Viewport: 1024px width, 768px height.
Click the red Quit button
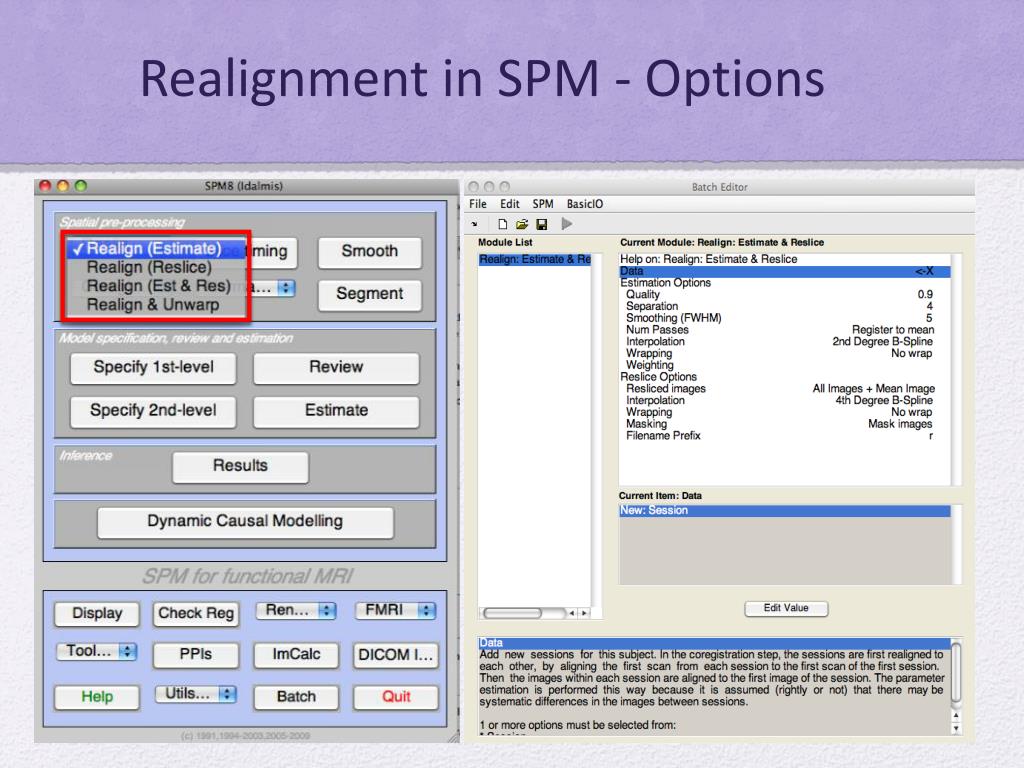pos(395,697)
